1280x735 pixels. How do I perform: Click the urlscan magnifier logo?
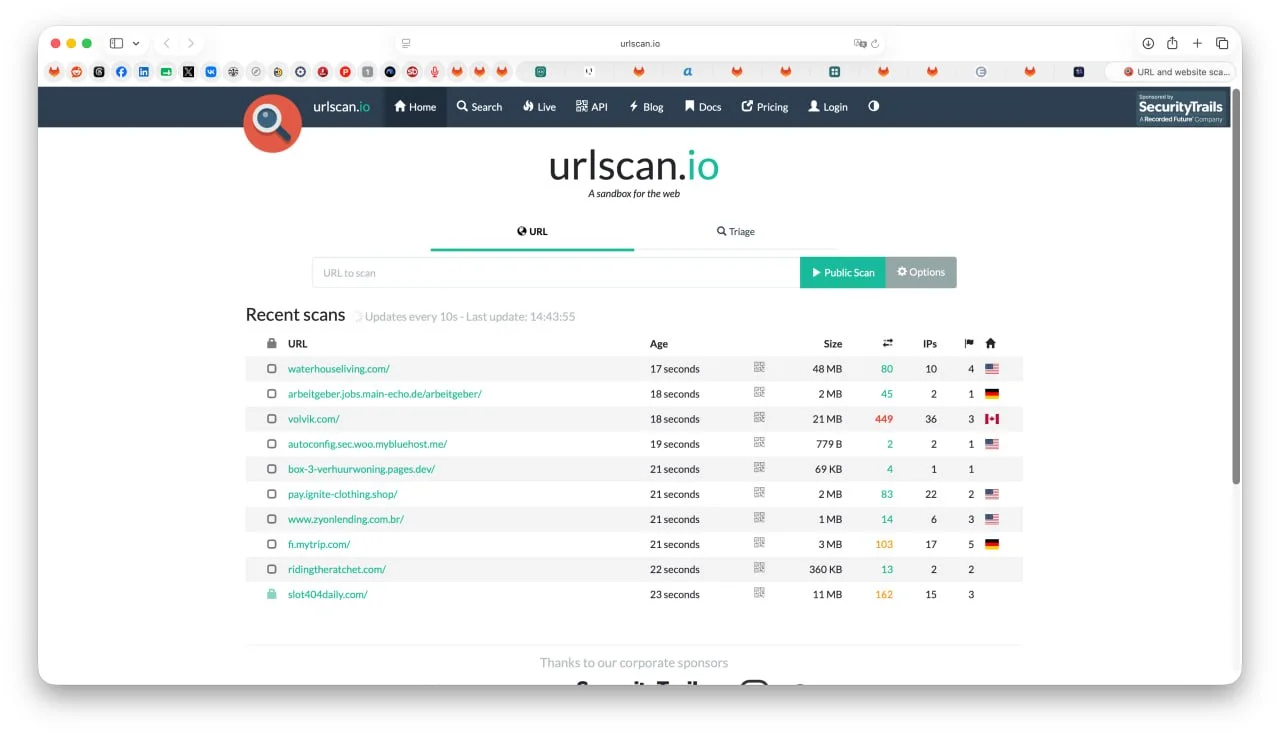[272, 123]
